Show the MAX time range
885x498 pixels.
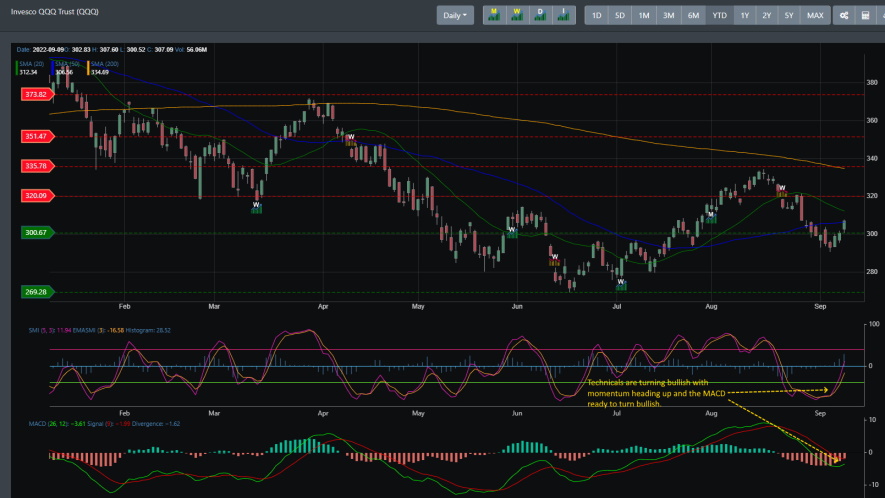pos(815,15)
